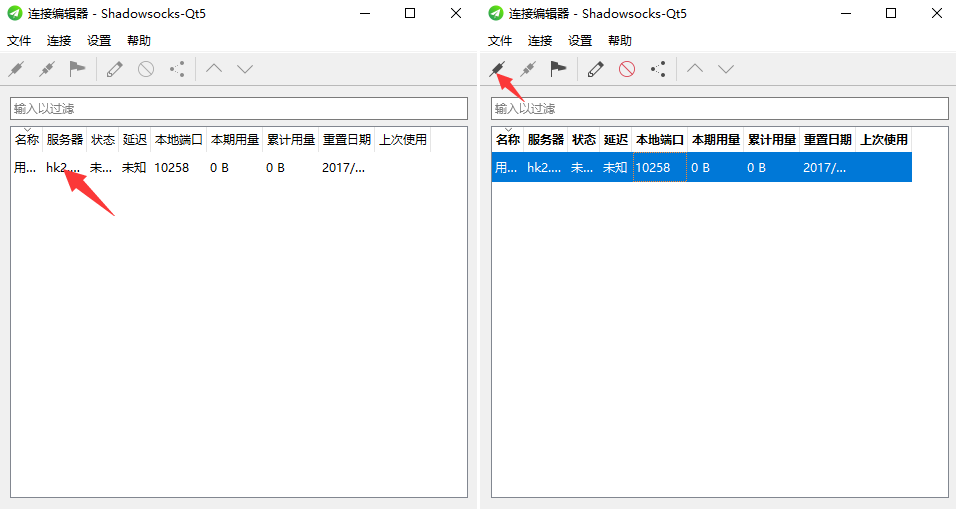Click Share icon in right window
This screenshot has height=511, width=956.
[x=658, y=69]
